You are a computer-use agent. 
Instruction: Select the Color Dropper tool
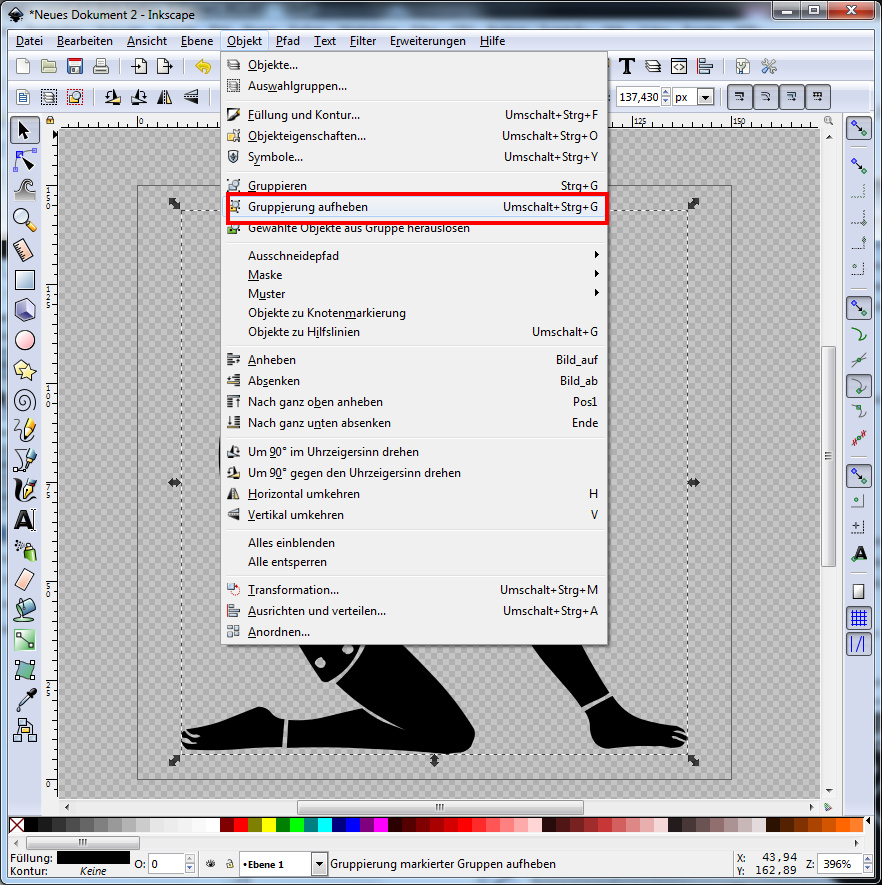tap(24, 700)
